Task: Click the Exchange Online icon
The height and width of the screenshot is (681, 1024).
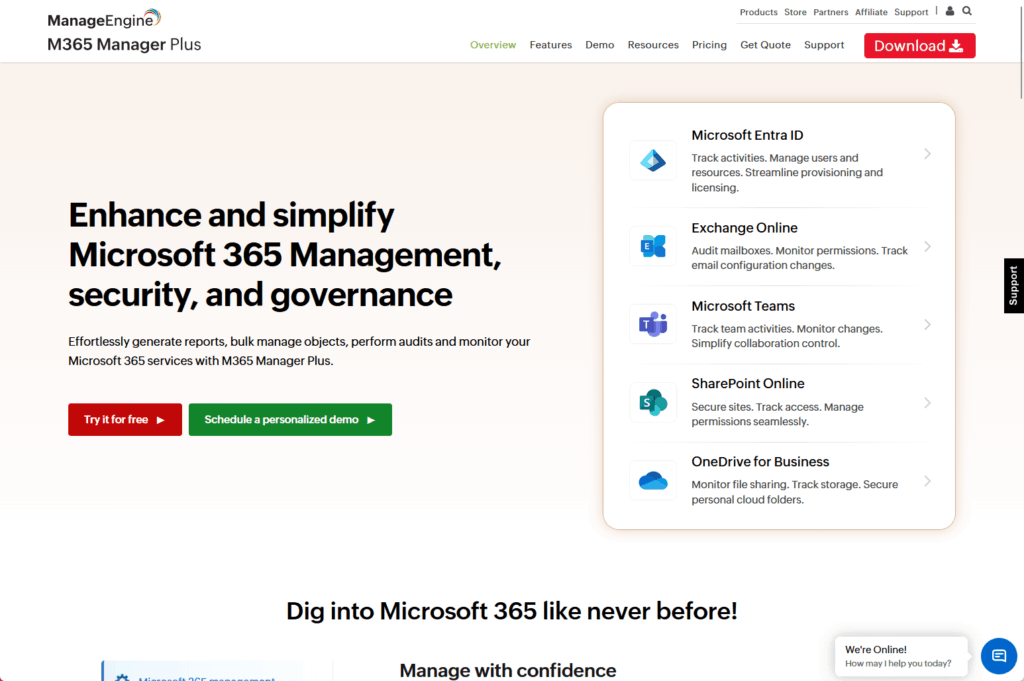Action: 652,246
